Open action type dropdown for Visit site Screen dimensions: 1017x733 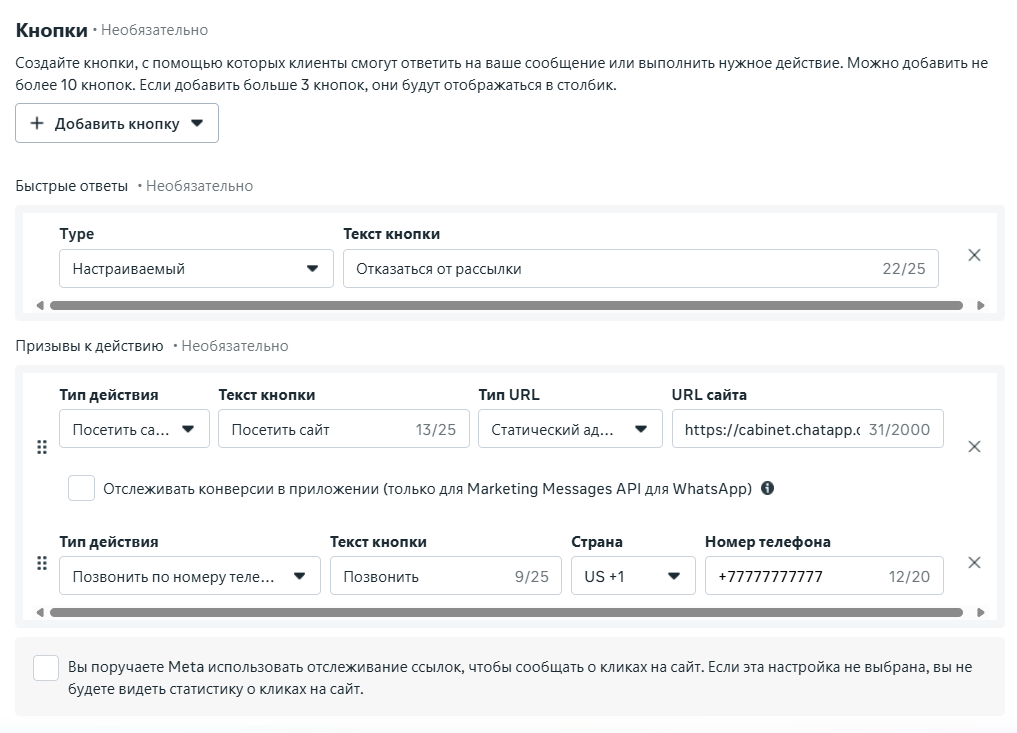pos(134,430)
